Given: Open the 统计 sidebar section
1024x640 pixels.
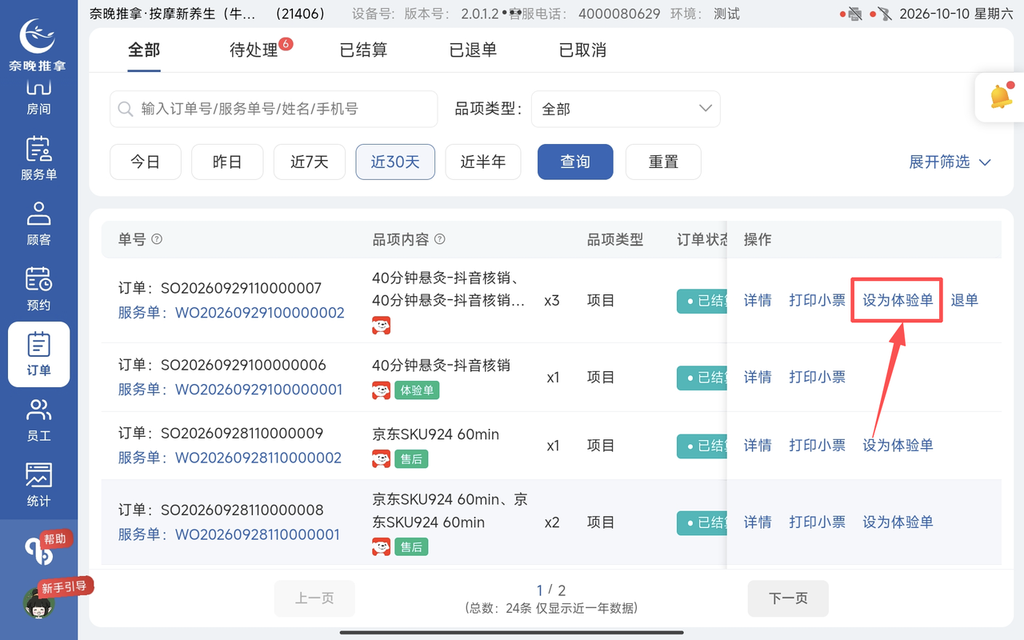Looking at the screenshot, I should [39, 485].
